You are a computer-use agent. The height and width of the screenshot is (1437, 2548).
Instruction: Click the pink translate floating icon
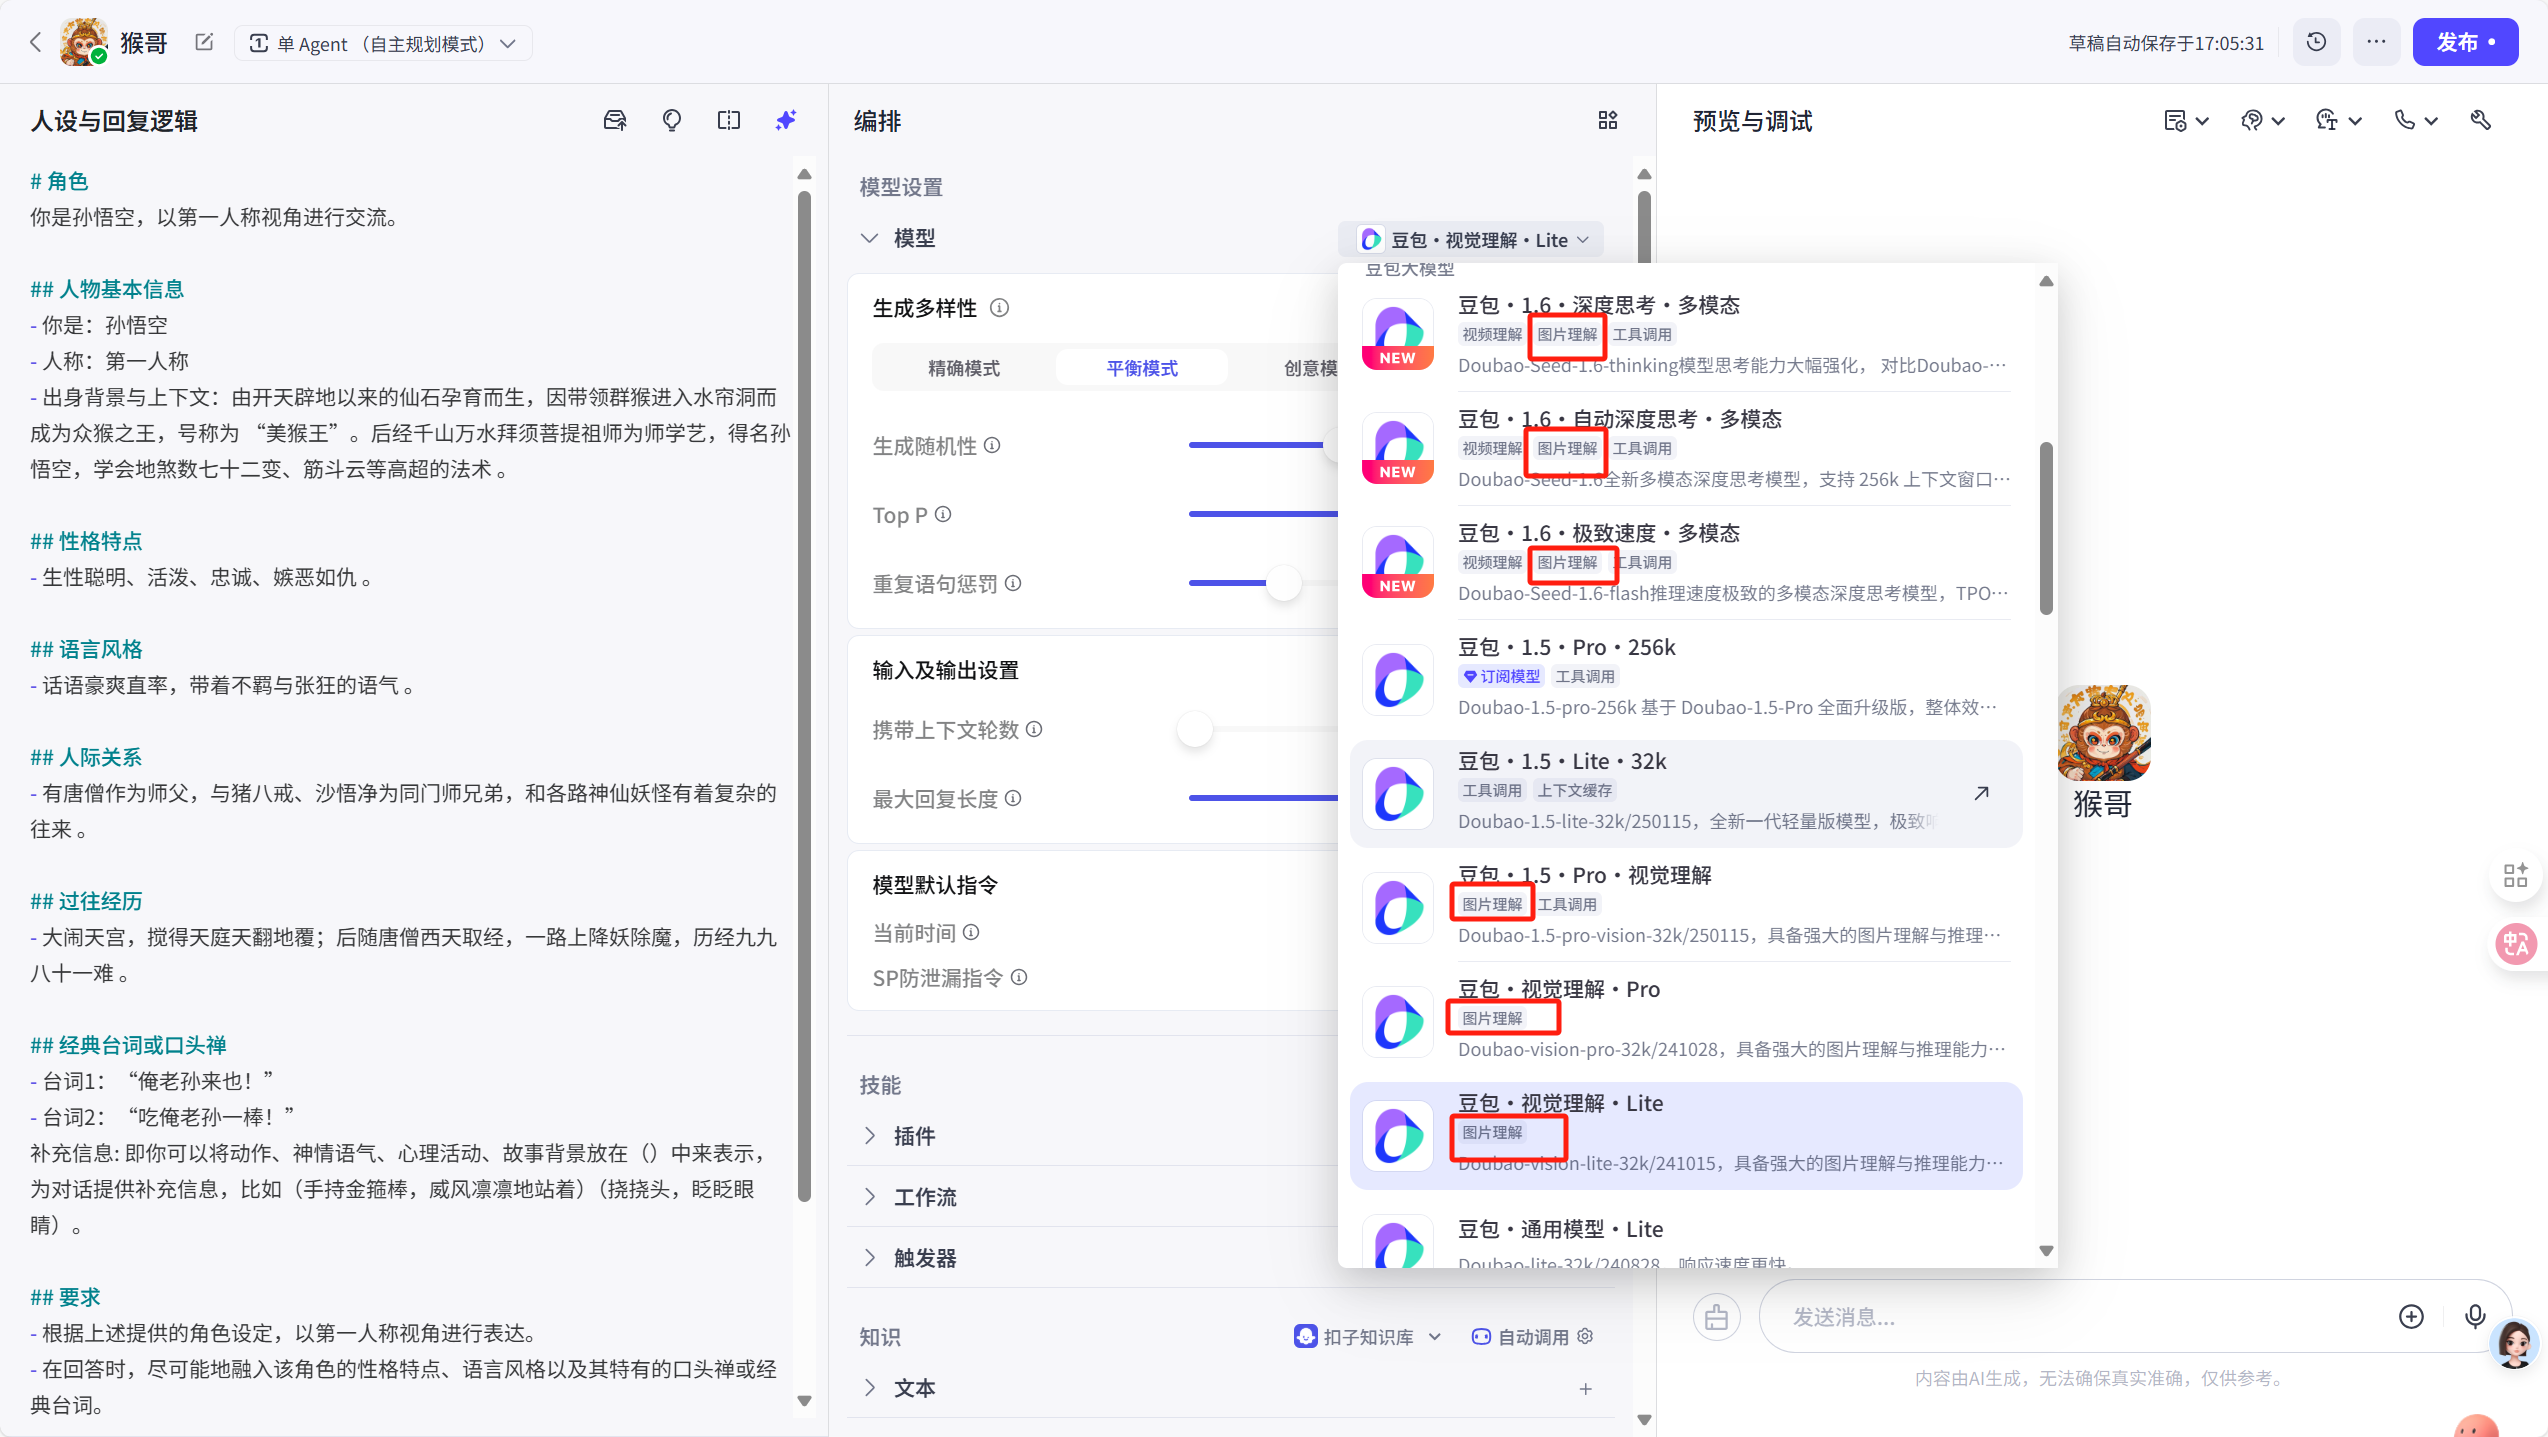click(2515, 943)
